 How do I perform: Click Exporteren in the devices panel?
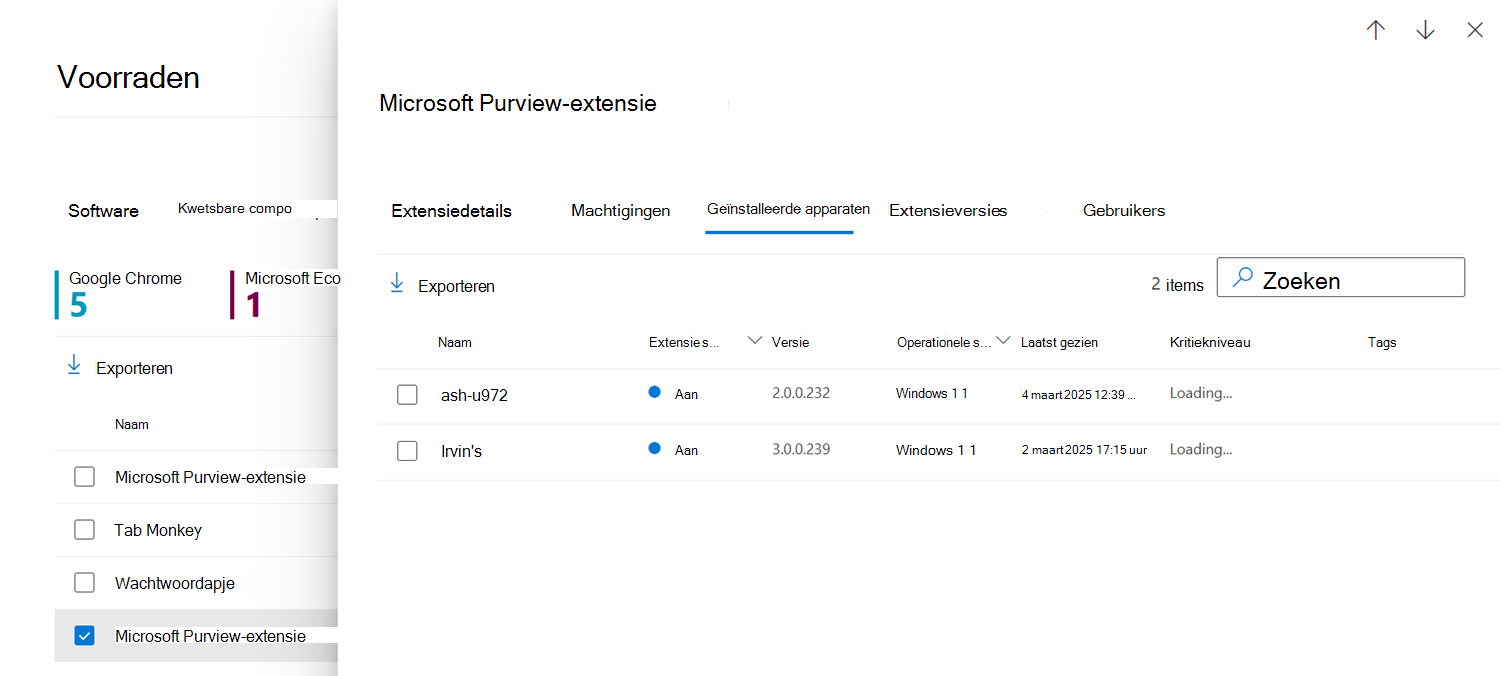pos(456,286)
